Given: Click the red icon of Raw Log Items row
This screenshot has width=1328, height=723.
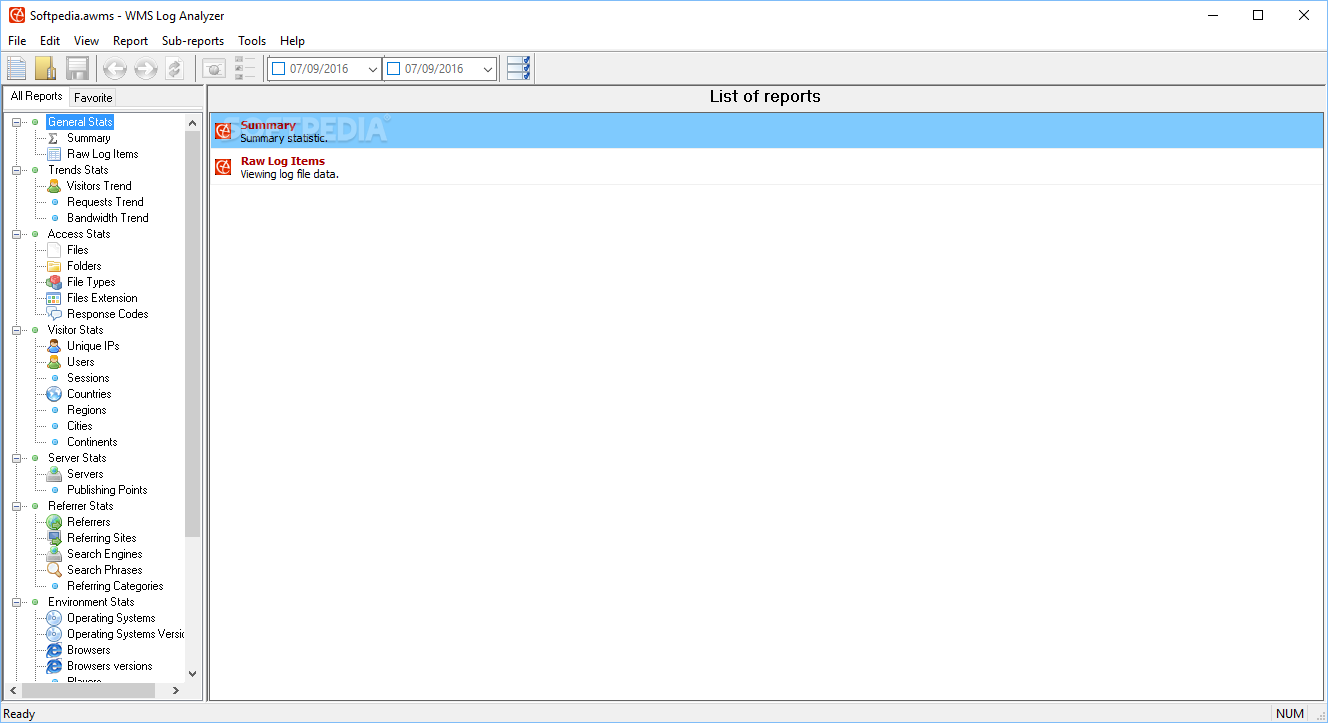Looking at the screenshot, I should [223, 167].
